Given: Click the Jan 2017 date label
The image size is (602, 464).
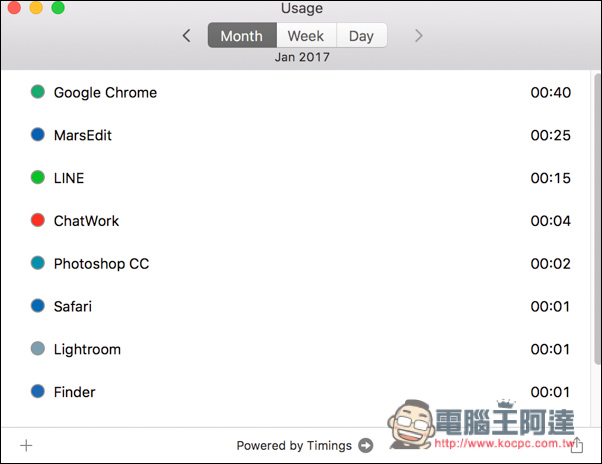Looking at the screenshot, I should [x=302, y=57].
